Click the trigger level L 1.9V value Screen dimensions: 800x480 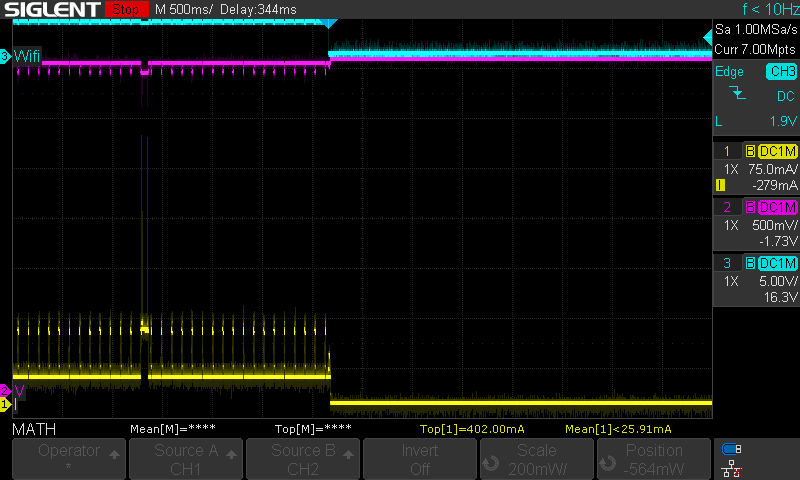click(x=756, y=121)
